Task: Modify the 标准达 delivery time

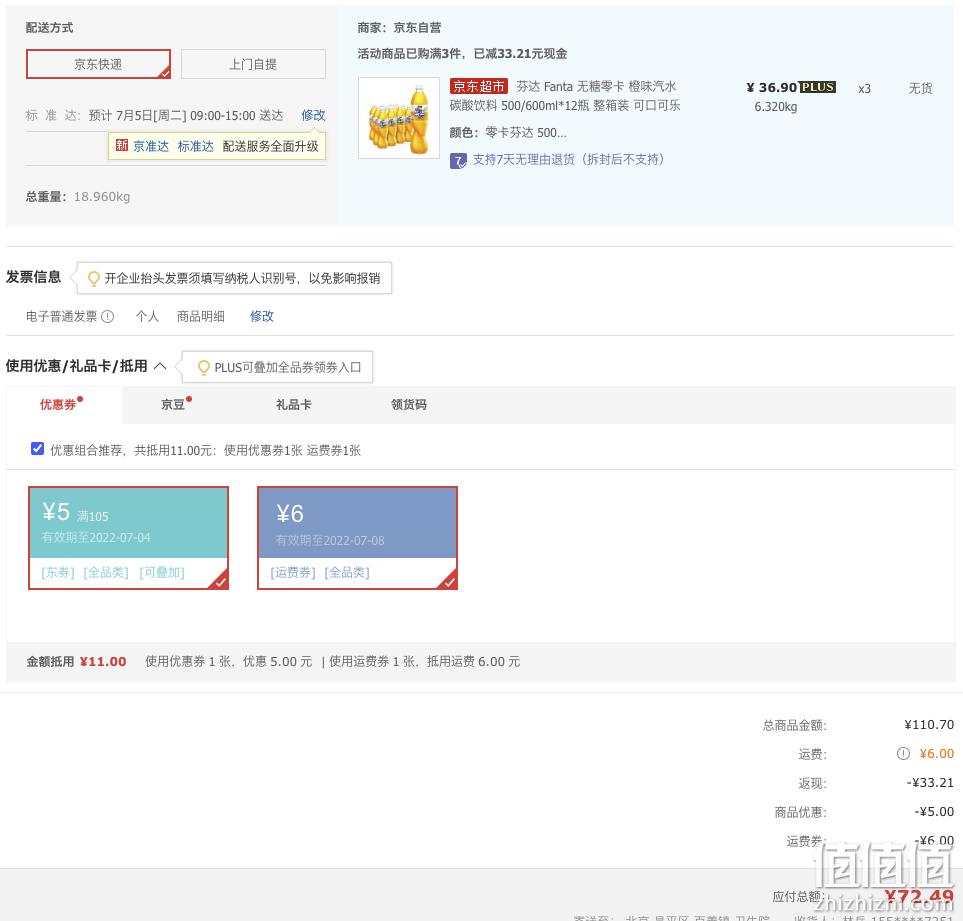Action: point(313,115)
